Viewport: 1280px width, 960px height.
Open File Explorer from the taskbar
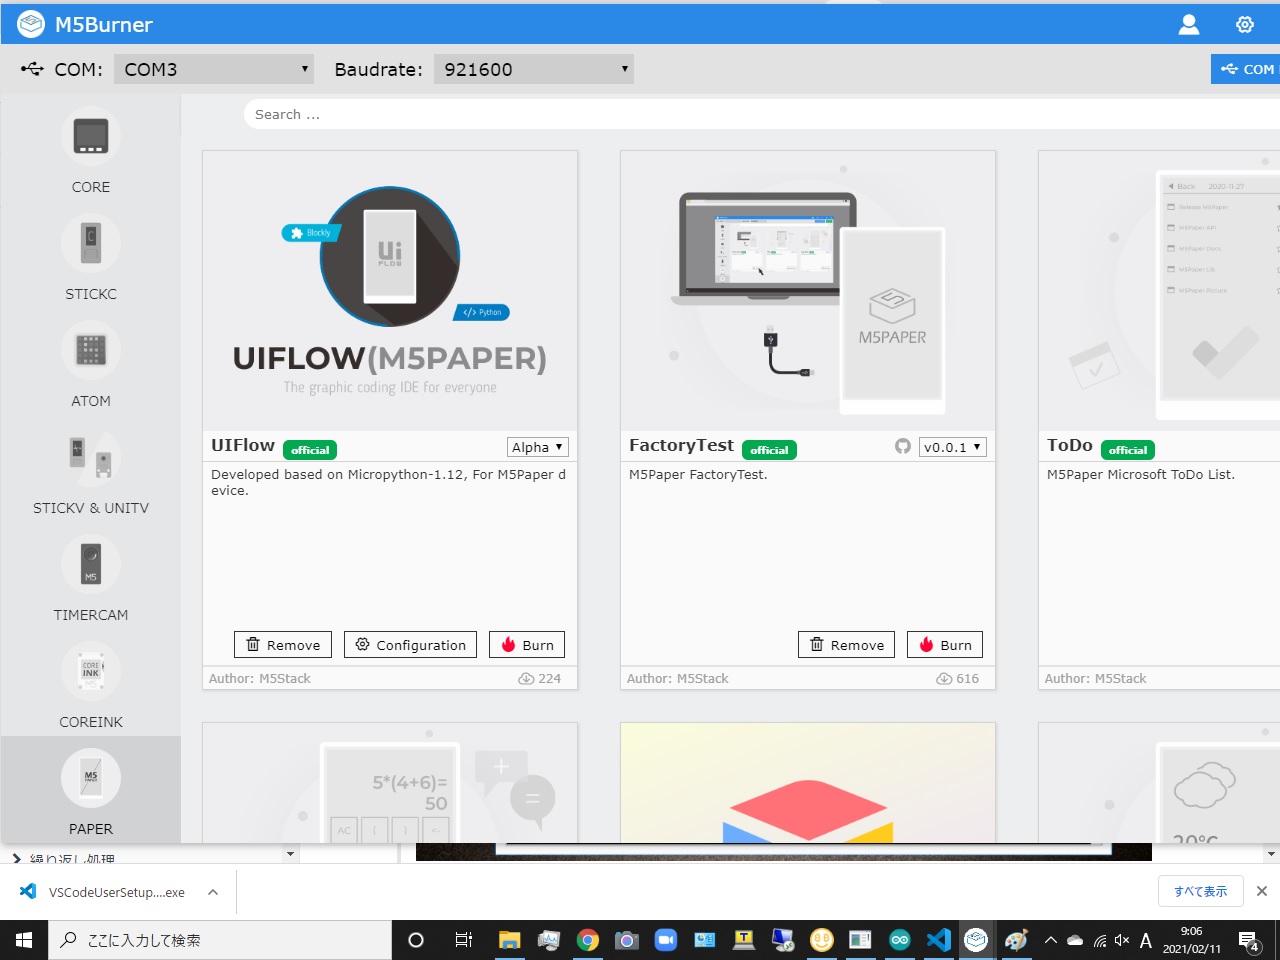[510, 940]
